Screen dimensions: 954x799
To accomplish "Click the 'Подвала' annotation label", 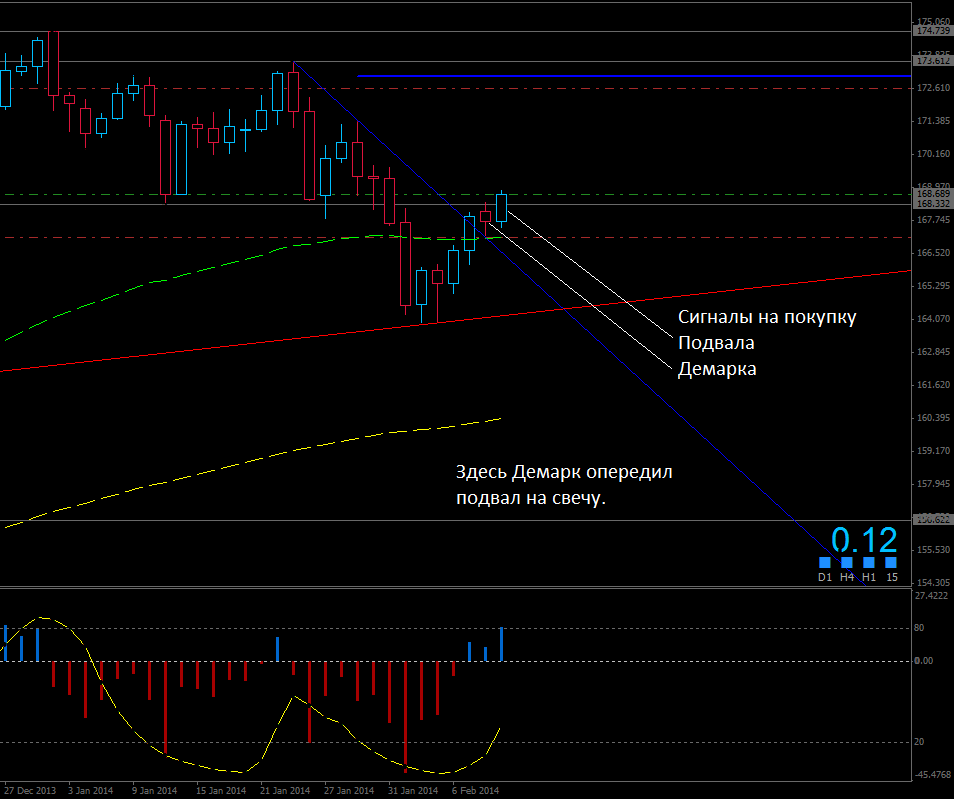I will click(x=716, y=343).
